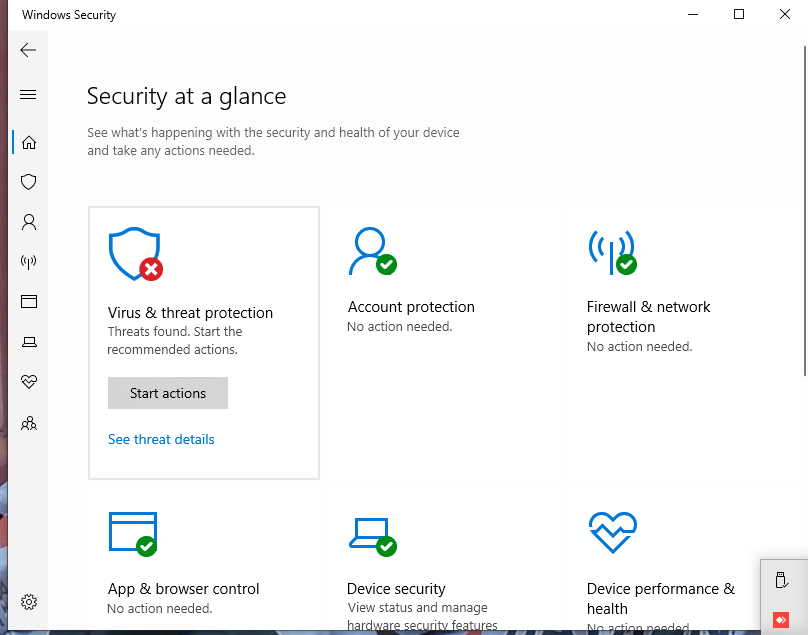This screenshot has width=808, height=635.
Task: Click the USB safely remove hardware icon
Action: click(781, 580)
